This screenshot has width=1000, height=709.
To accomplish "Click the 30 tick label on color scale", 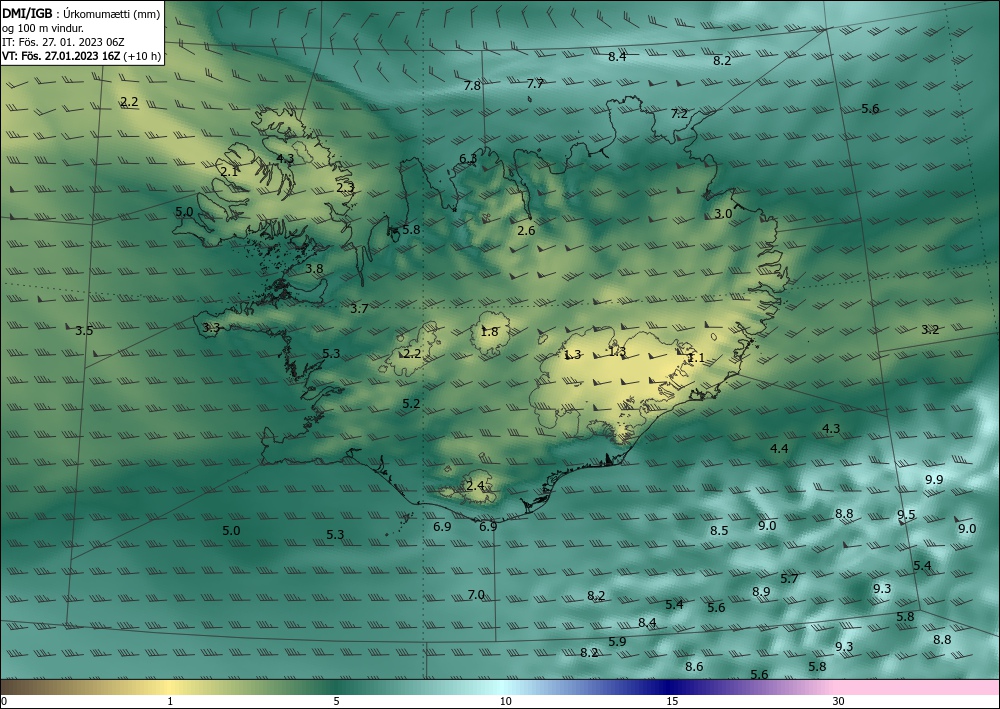I will pos(839,702).
